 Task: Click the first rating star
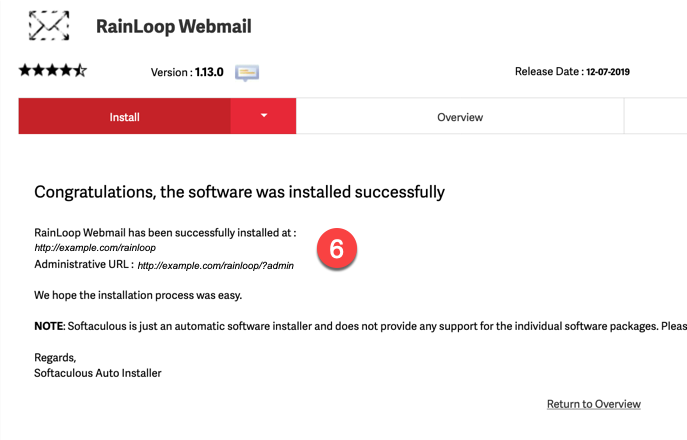click(x=24, y=71)
